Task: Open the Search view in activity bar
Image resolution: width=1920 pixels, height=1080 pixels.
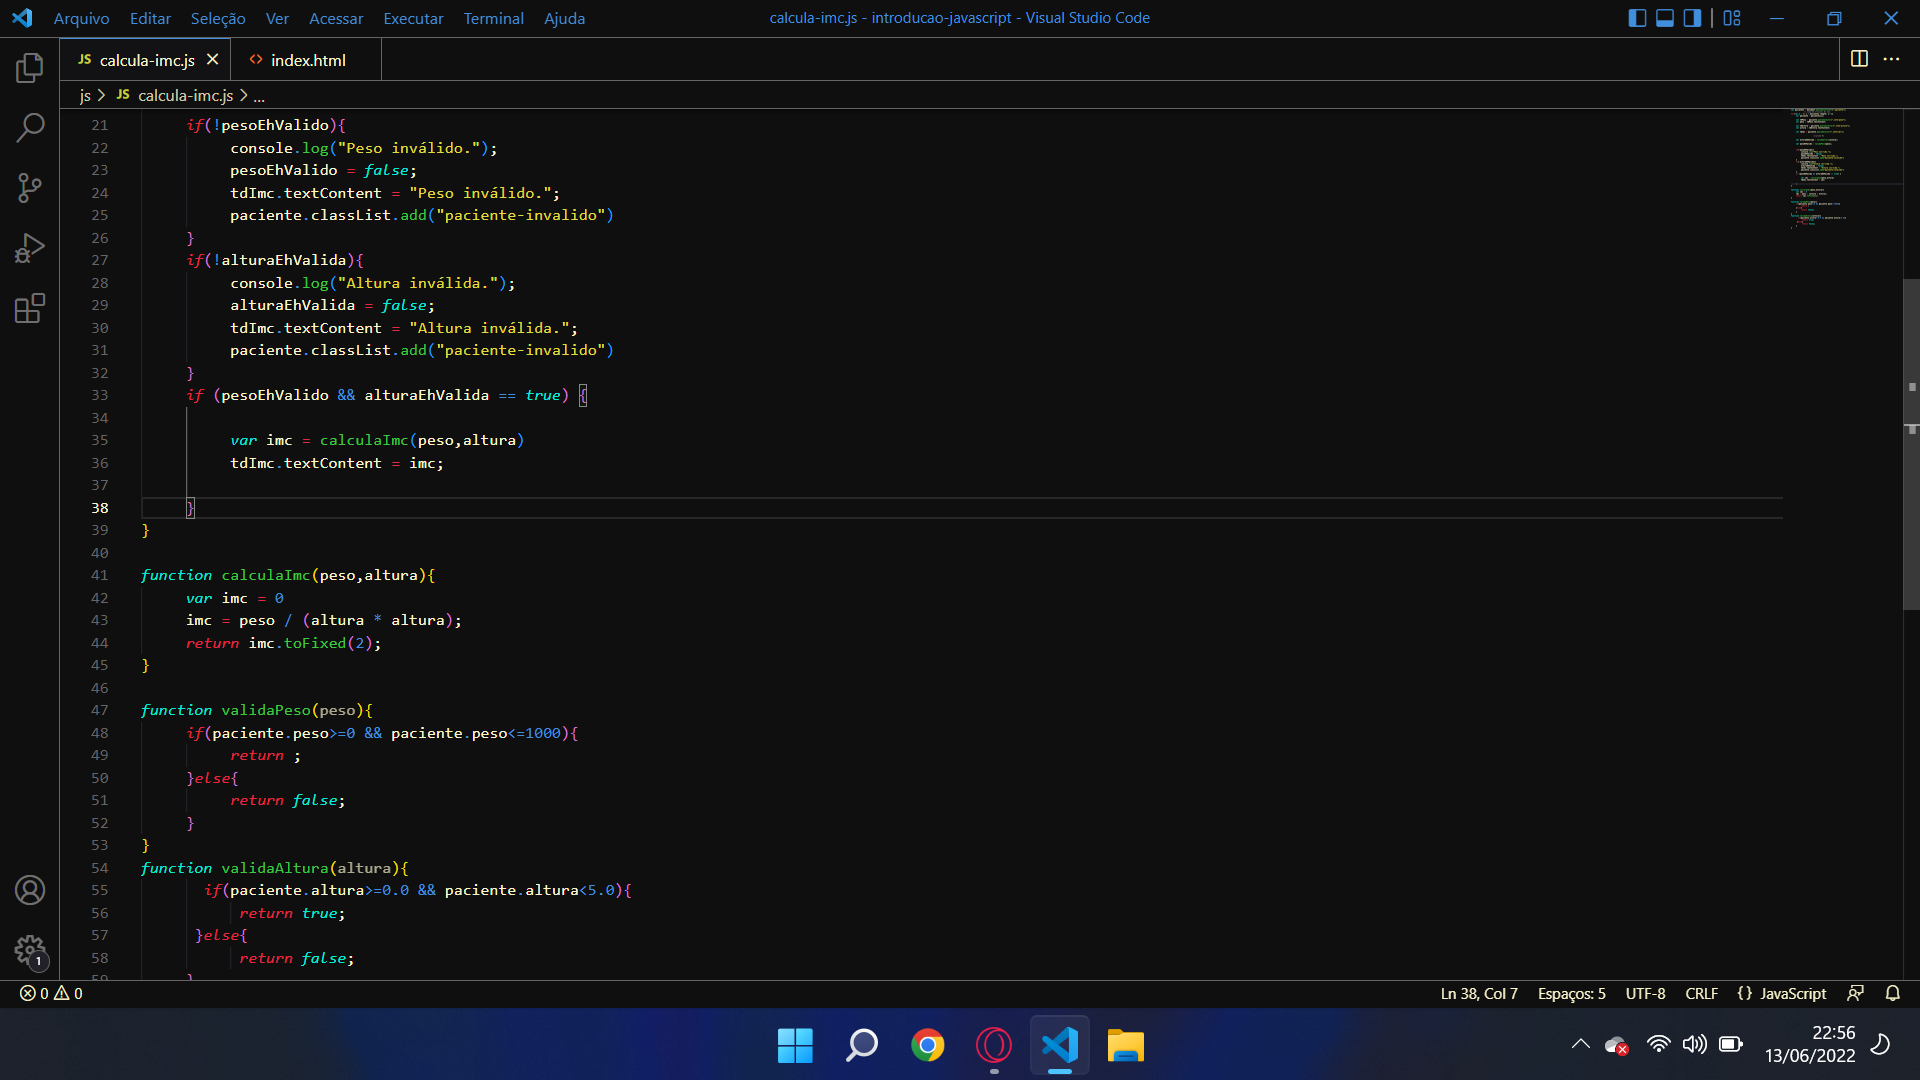Action: tap(30, 128)
